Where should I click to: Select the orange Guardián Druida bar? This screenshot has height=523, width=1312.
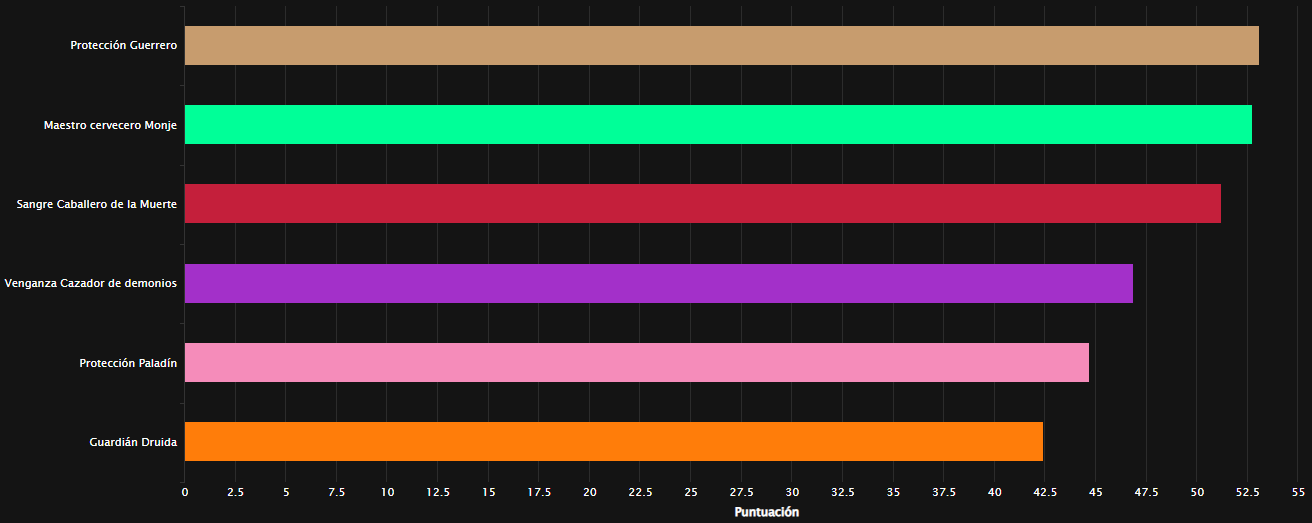coord(613,442)
